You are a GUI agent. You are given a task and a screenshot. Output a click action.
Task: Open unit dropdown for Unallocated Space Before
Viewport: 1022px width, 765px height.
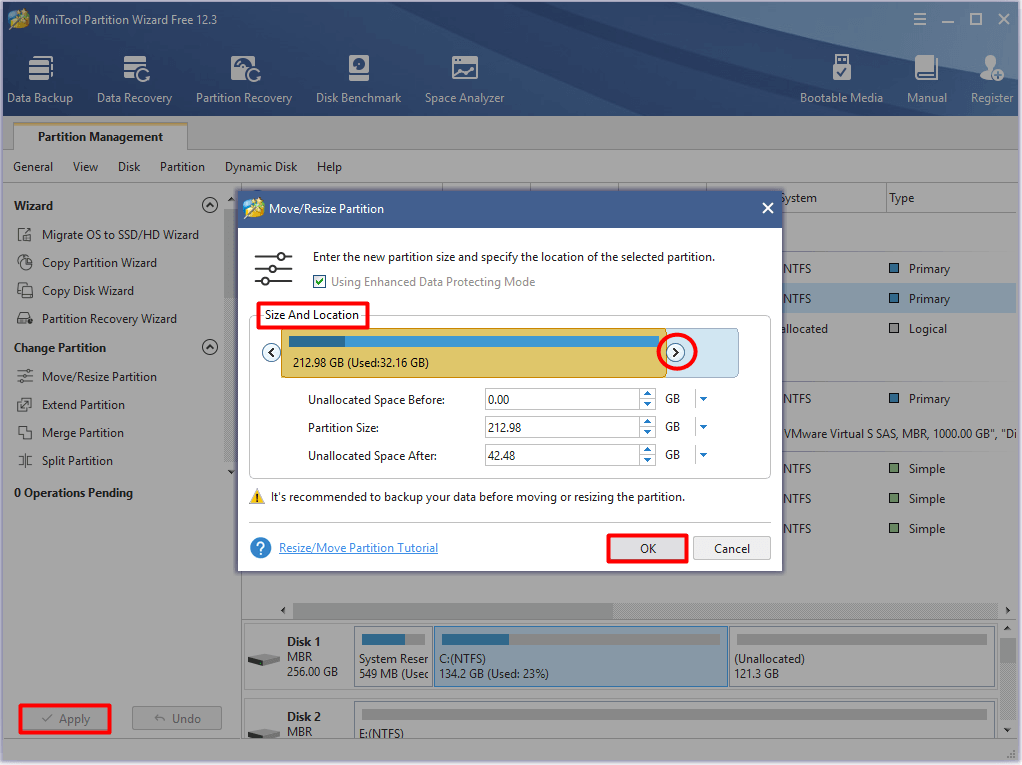coord(703,399)
